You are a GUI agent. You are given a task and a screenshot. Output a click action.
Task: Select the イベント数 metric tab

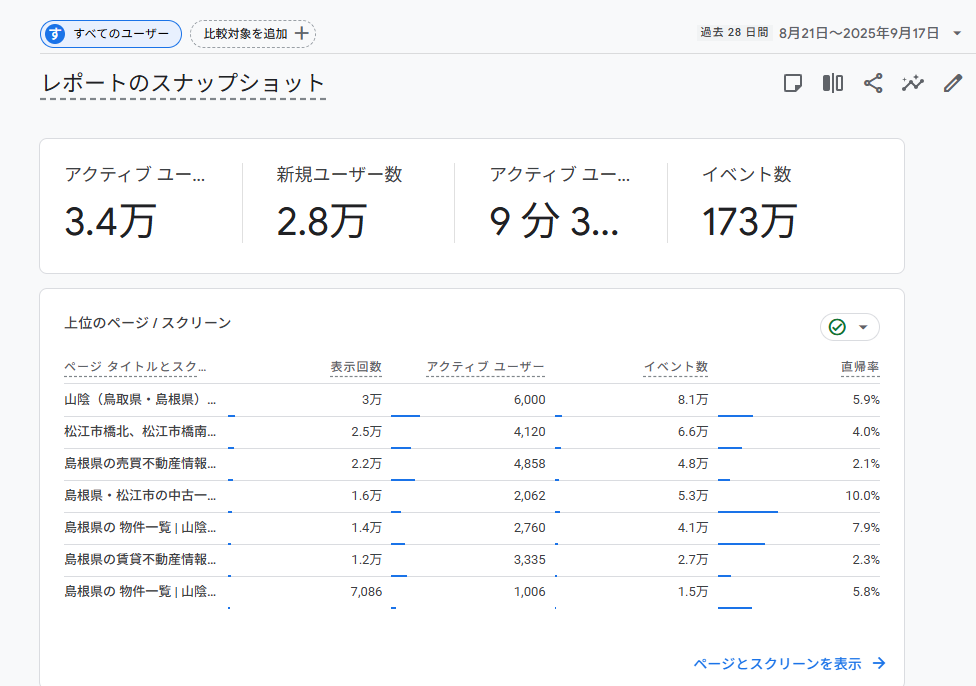(748, 204)
